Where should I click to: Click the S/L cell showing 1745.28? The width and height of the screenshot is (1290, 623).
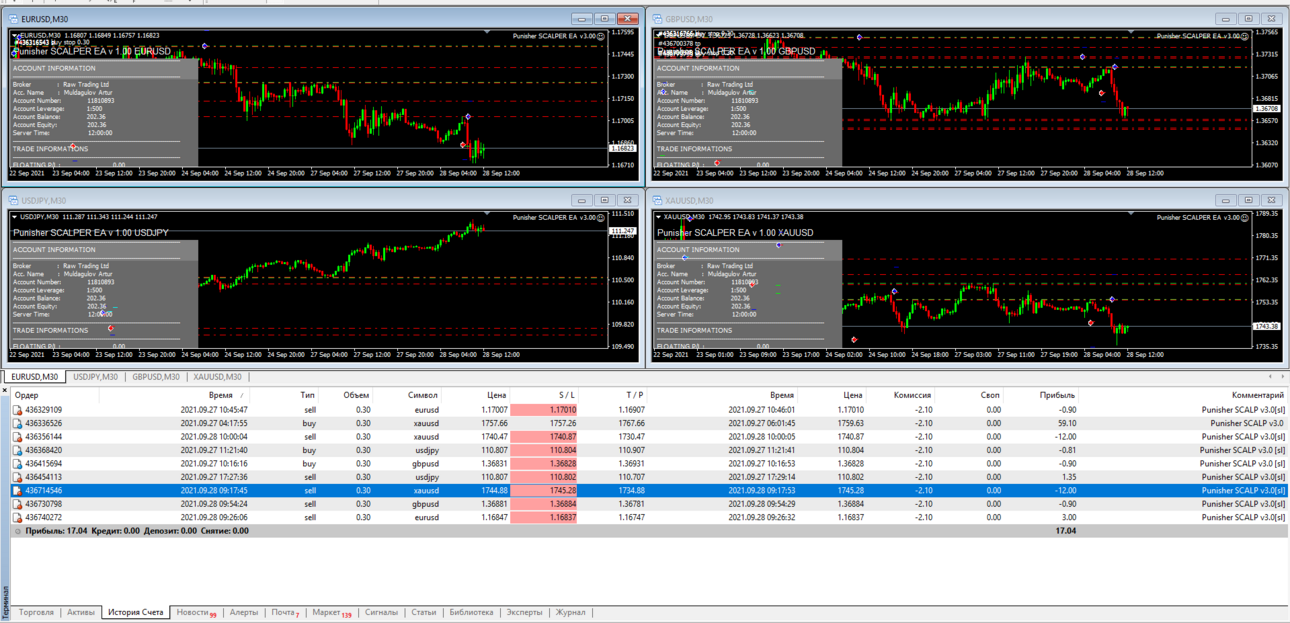click(x=545, y=491)
